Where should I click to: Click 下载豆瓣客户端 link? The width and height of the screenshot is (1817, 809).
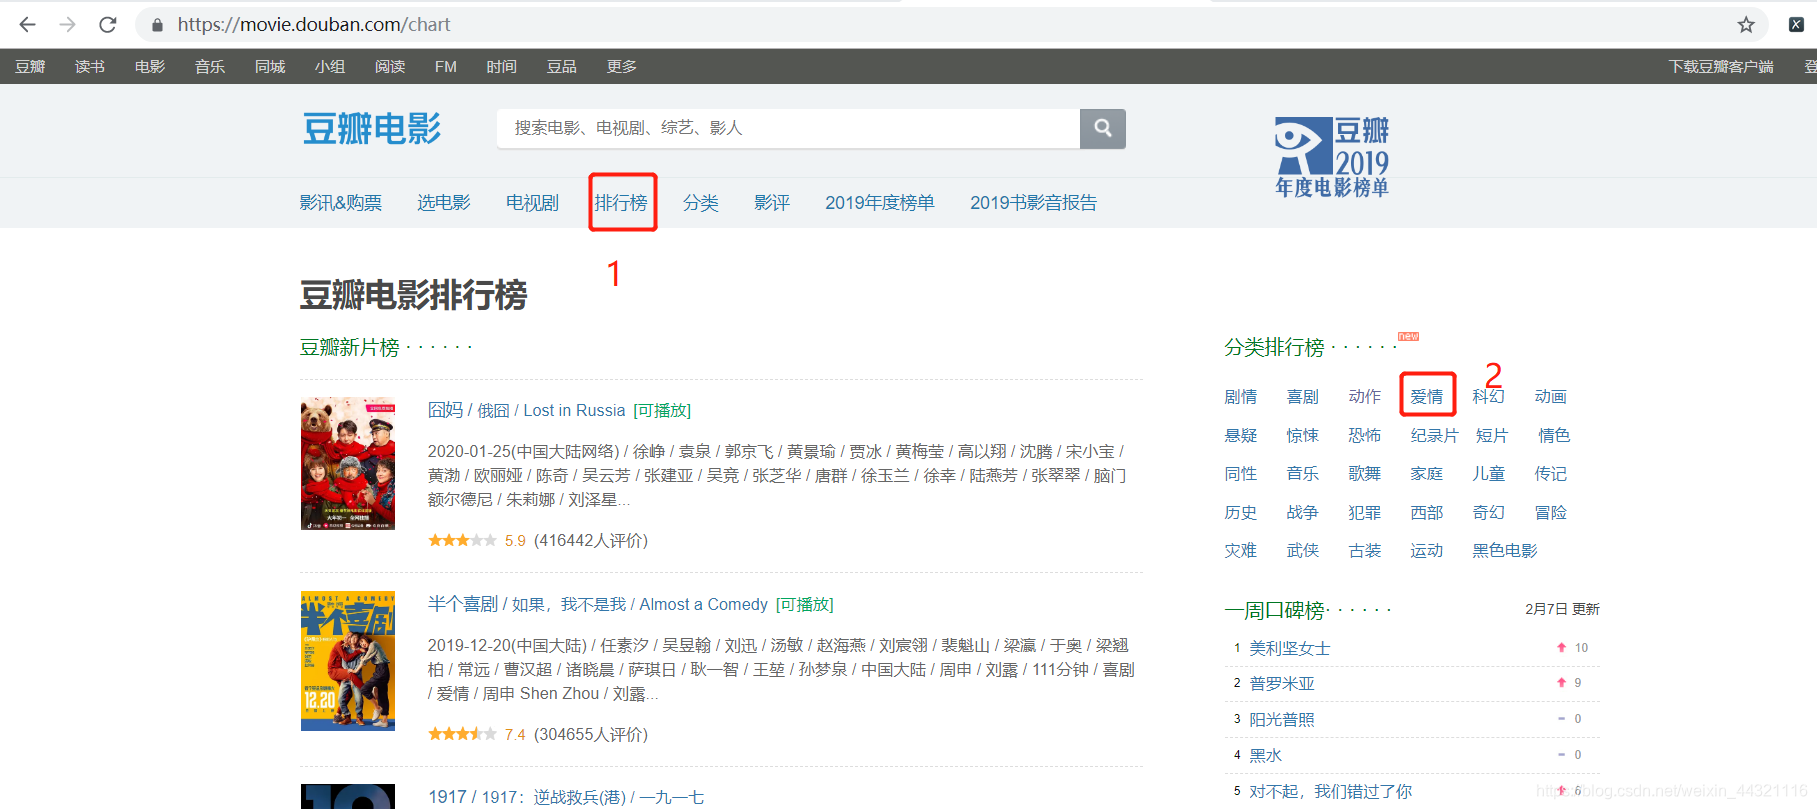point(1721,67)
